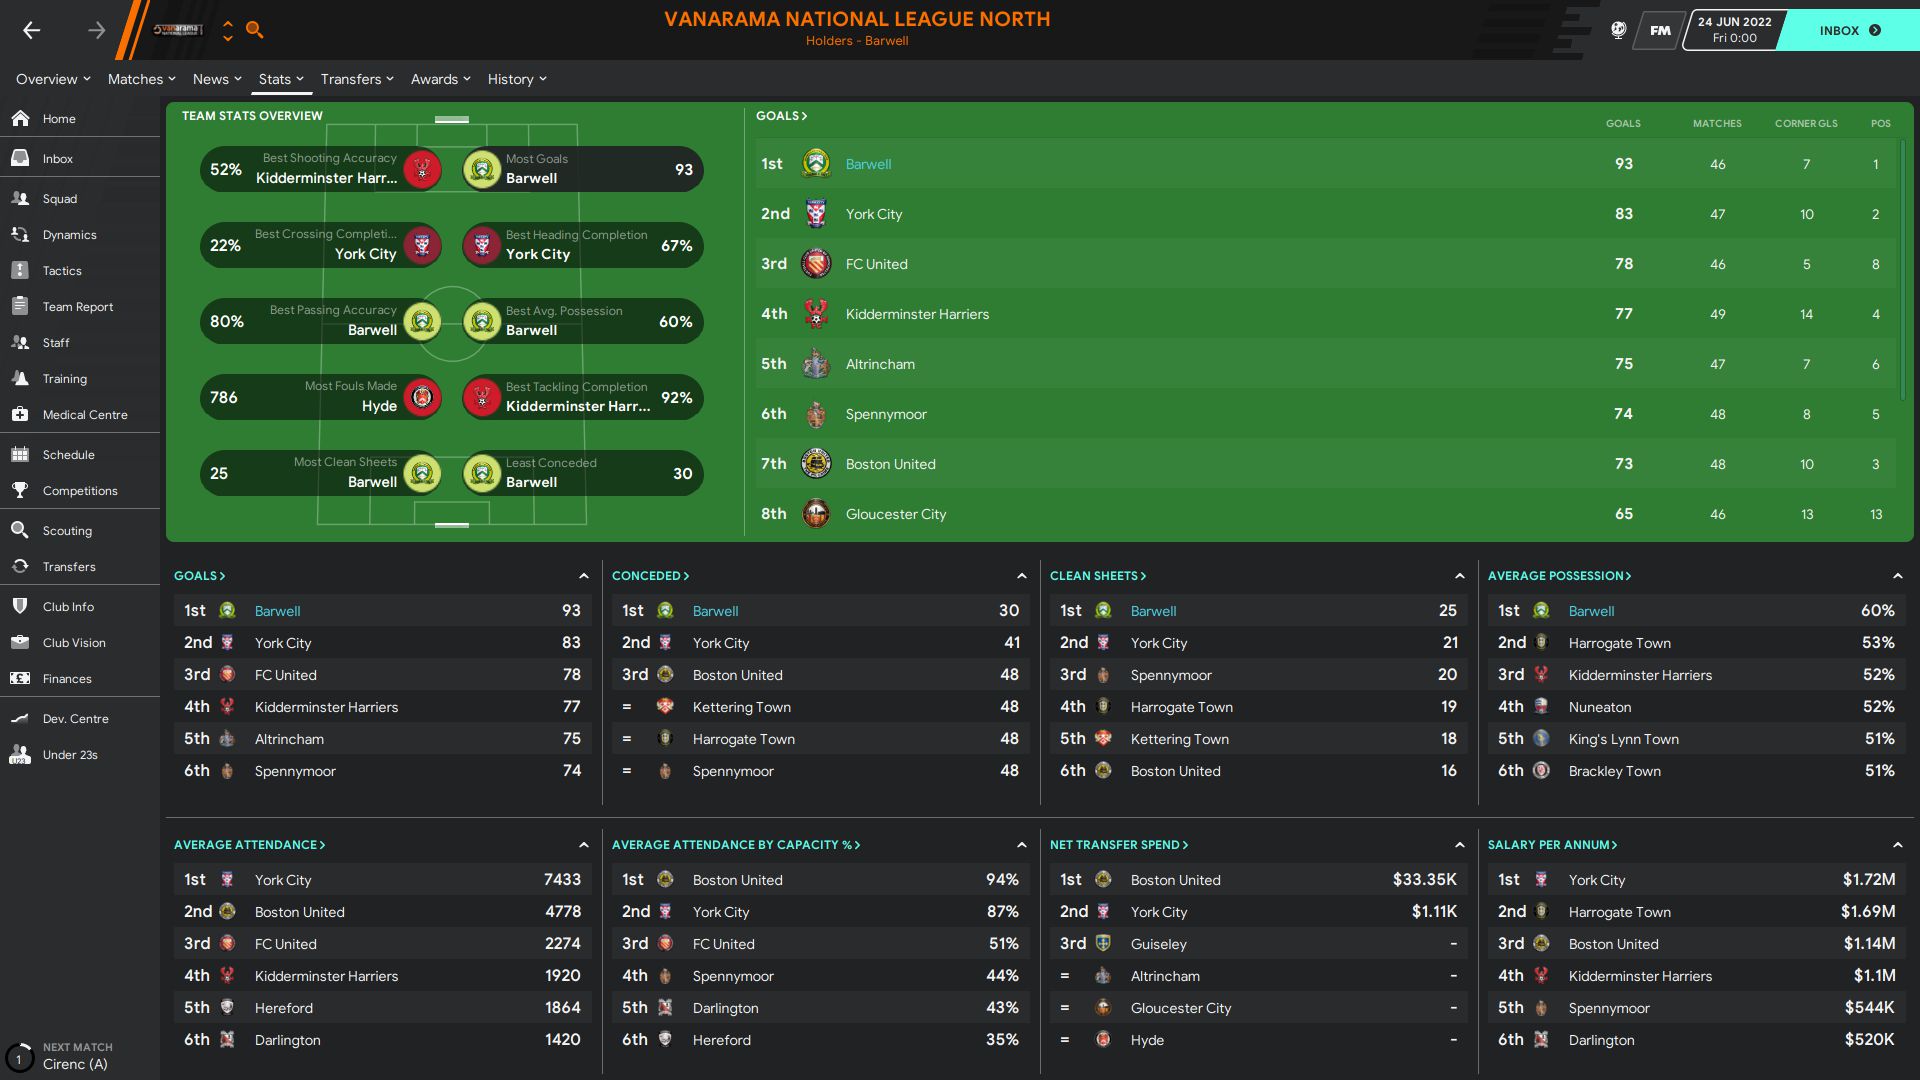Collapse the Average Possession panel

(x=1897, y=576)
